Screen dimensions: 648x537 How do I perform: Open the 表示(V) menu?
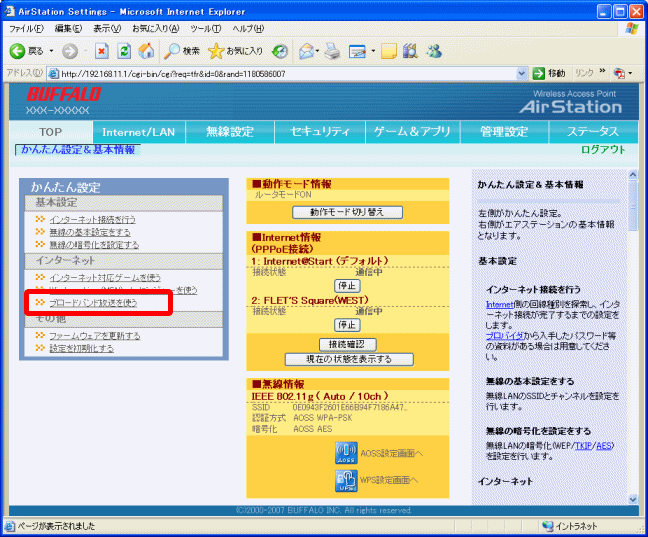point(107,29)
